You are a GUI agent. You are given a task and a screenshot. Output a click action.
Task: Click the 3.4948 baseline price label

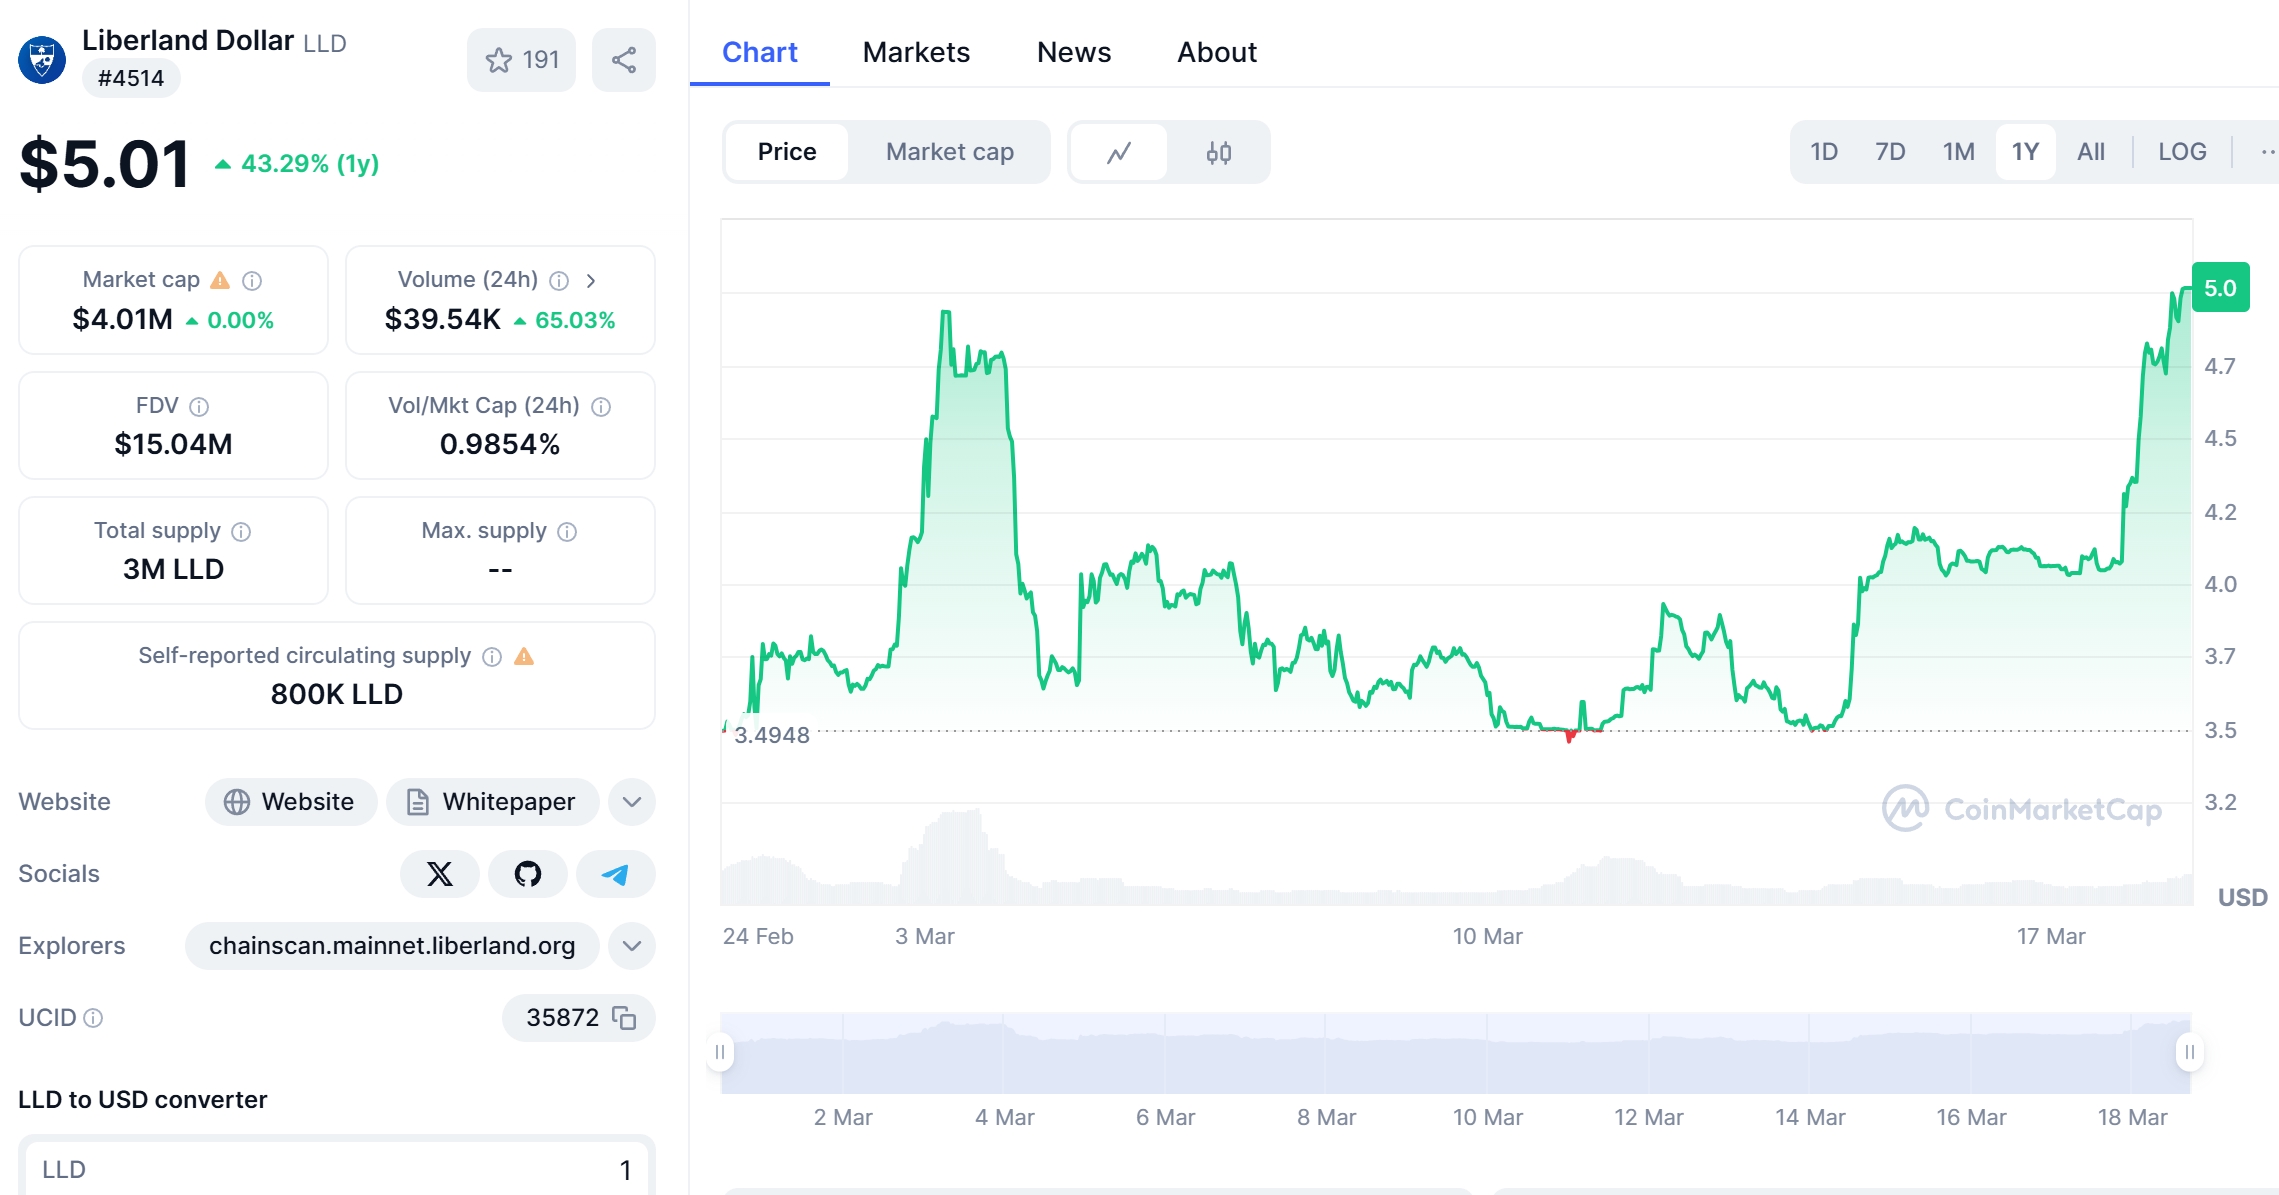point(772,735)
